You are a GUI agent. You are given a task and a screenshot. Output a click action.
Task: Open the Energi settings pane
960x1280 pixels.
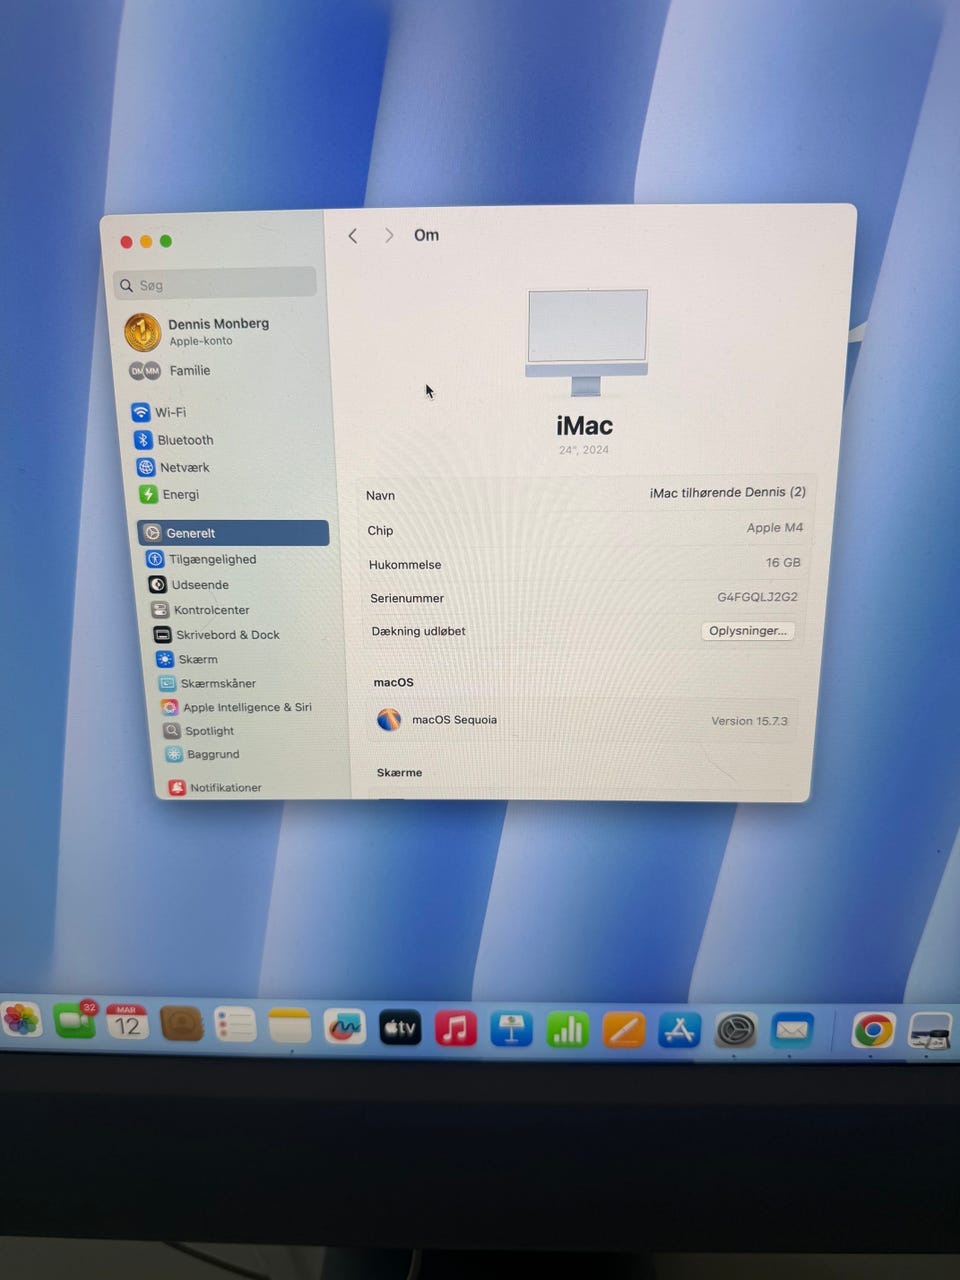click(x=169, y=494)
